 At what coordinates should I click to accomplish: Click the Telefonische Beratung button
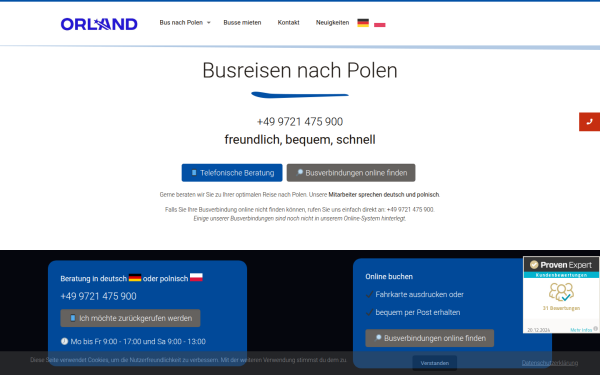click(x=232, y=173)
